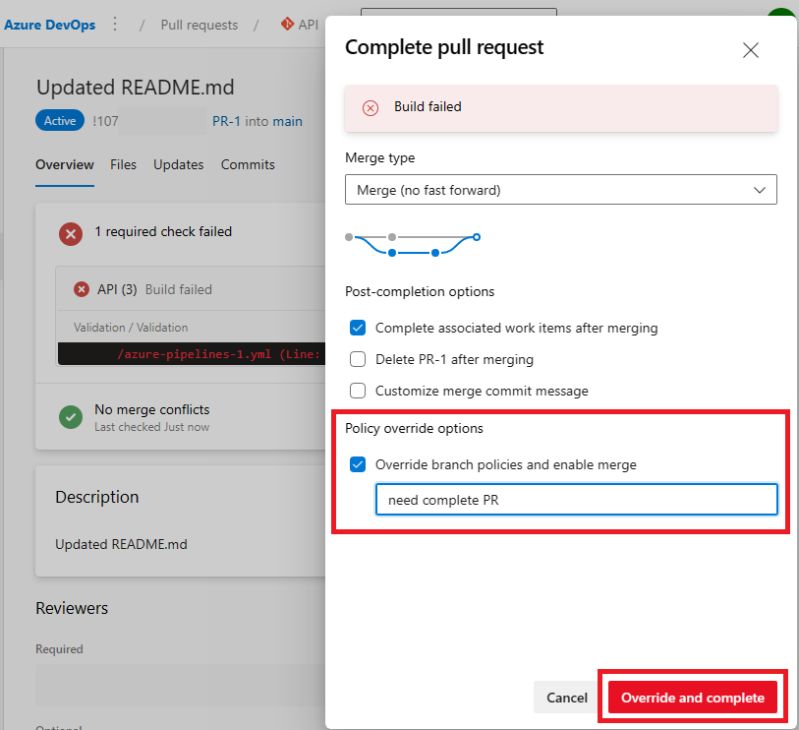Open the API repository breadcrumb
This screenshot has height=730, width=799.
point(308,24)
